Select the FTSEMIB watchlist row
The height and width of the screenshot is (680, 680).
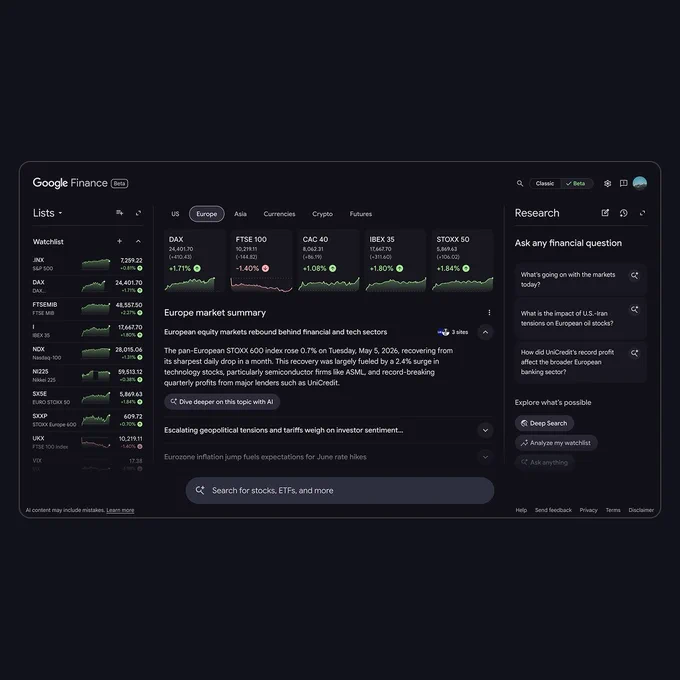coord(88,309)
